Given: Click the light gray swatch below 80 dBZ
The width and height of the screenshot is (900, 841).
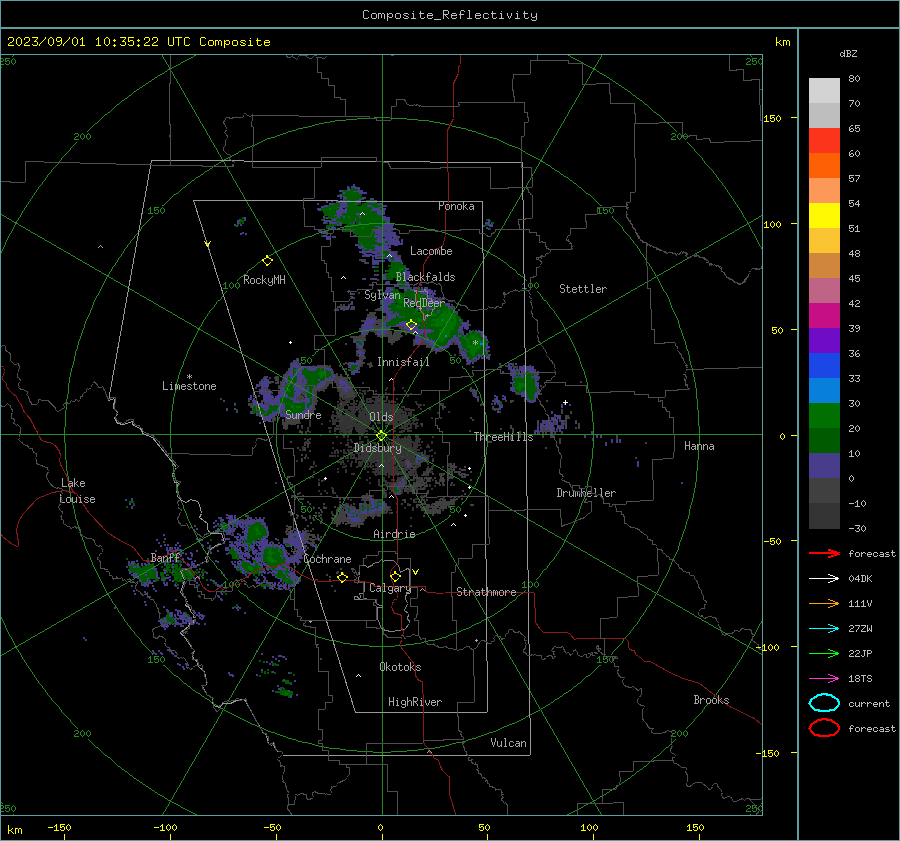Looking at the screenshot, I should click(x=824, y=91).
